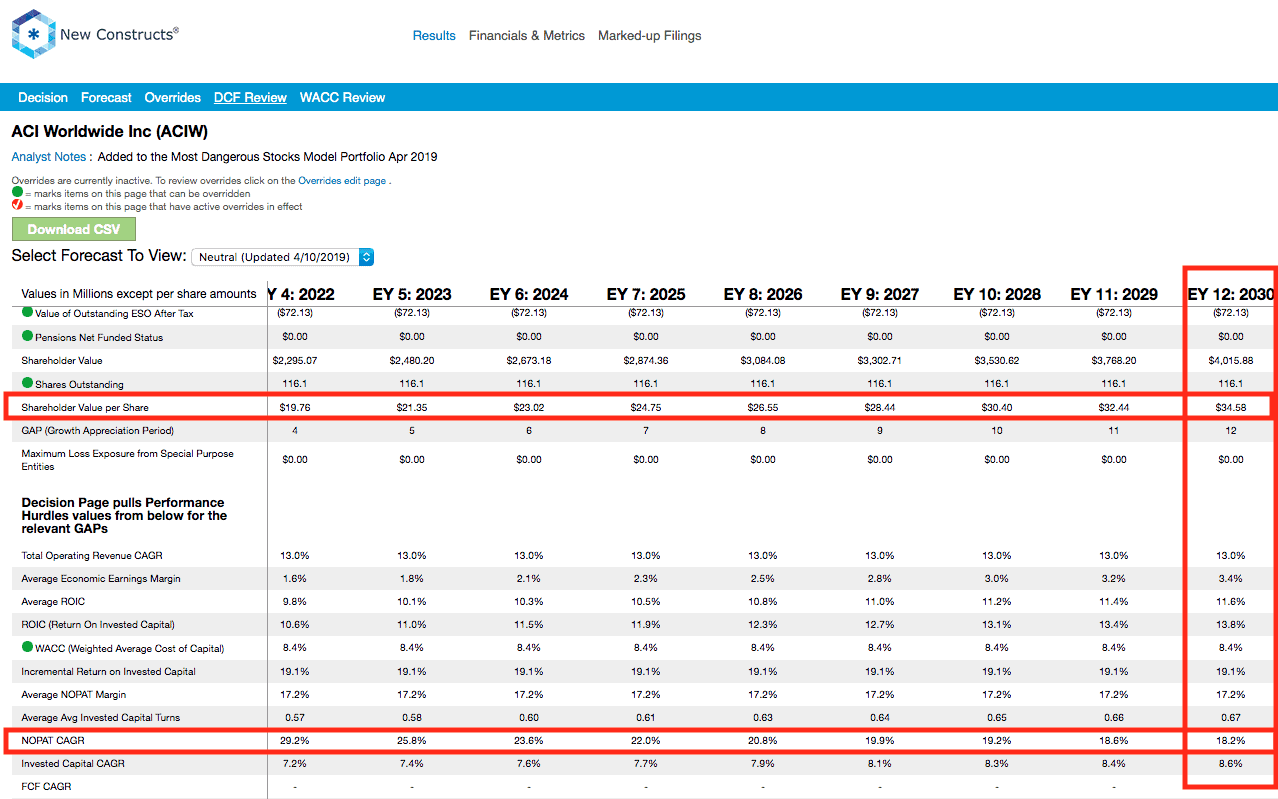Open Financials & Metrics navigation tab
The height and width of the screenshot is (799, 1278).
pyautogui.click(x=527, y=35)
